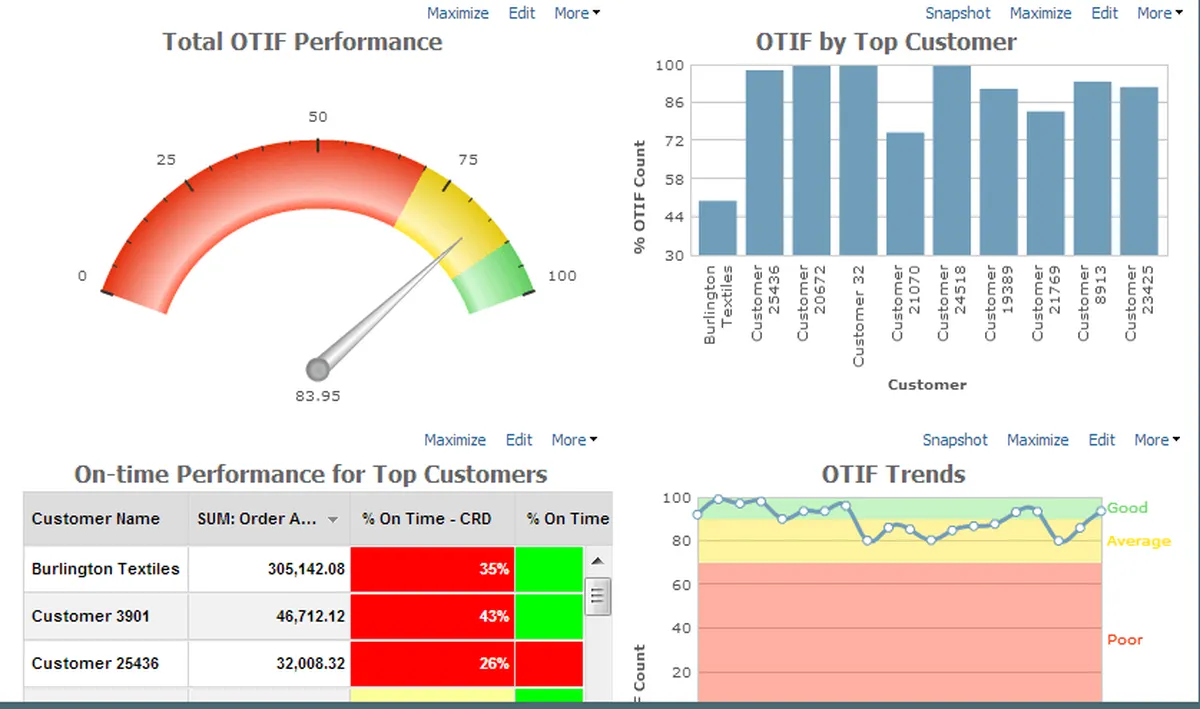Click the % On Time - CRD header
The height and width of the screenshot is (709, 1200).
coord(432,519)
